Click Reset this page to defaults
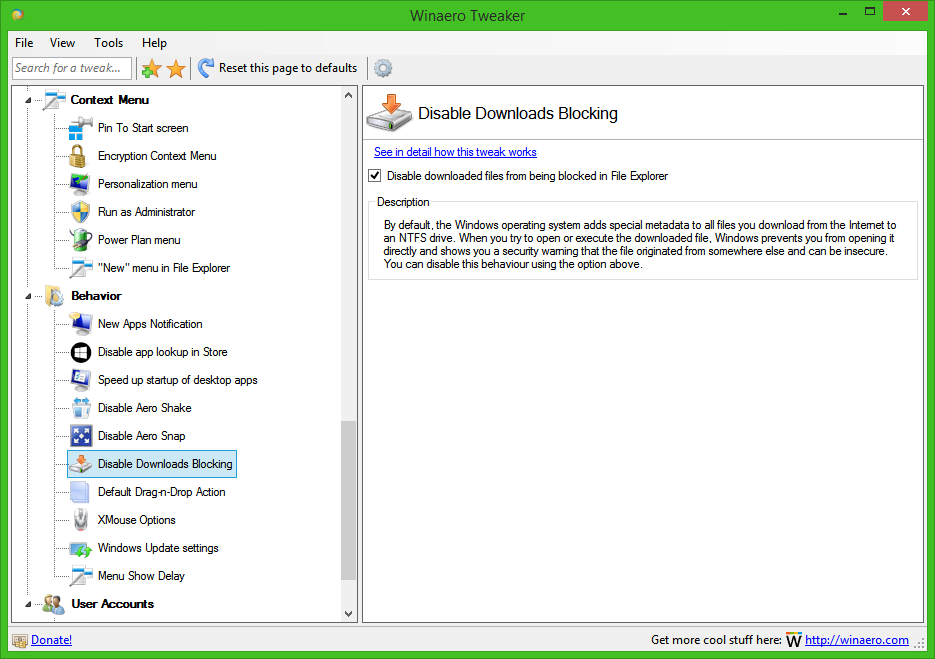Image resolution: width=935 pixels, height=659 pixels. pyautogui.click(x=277, y=68)
